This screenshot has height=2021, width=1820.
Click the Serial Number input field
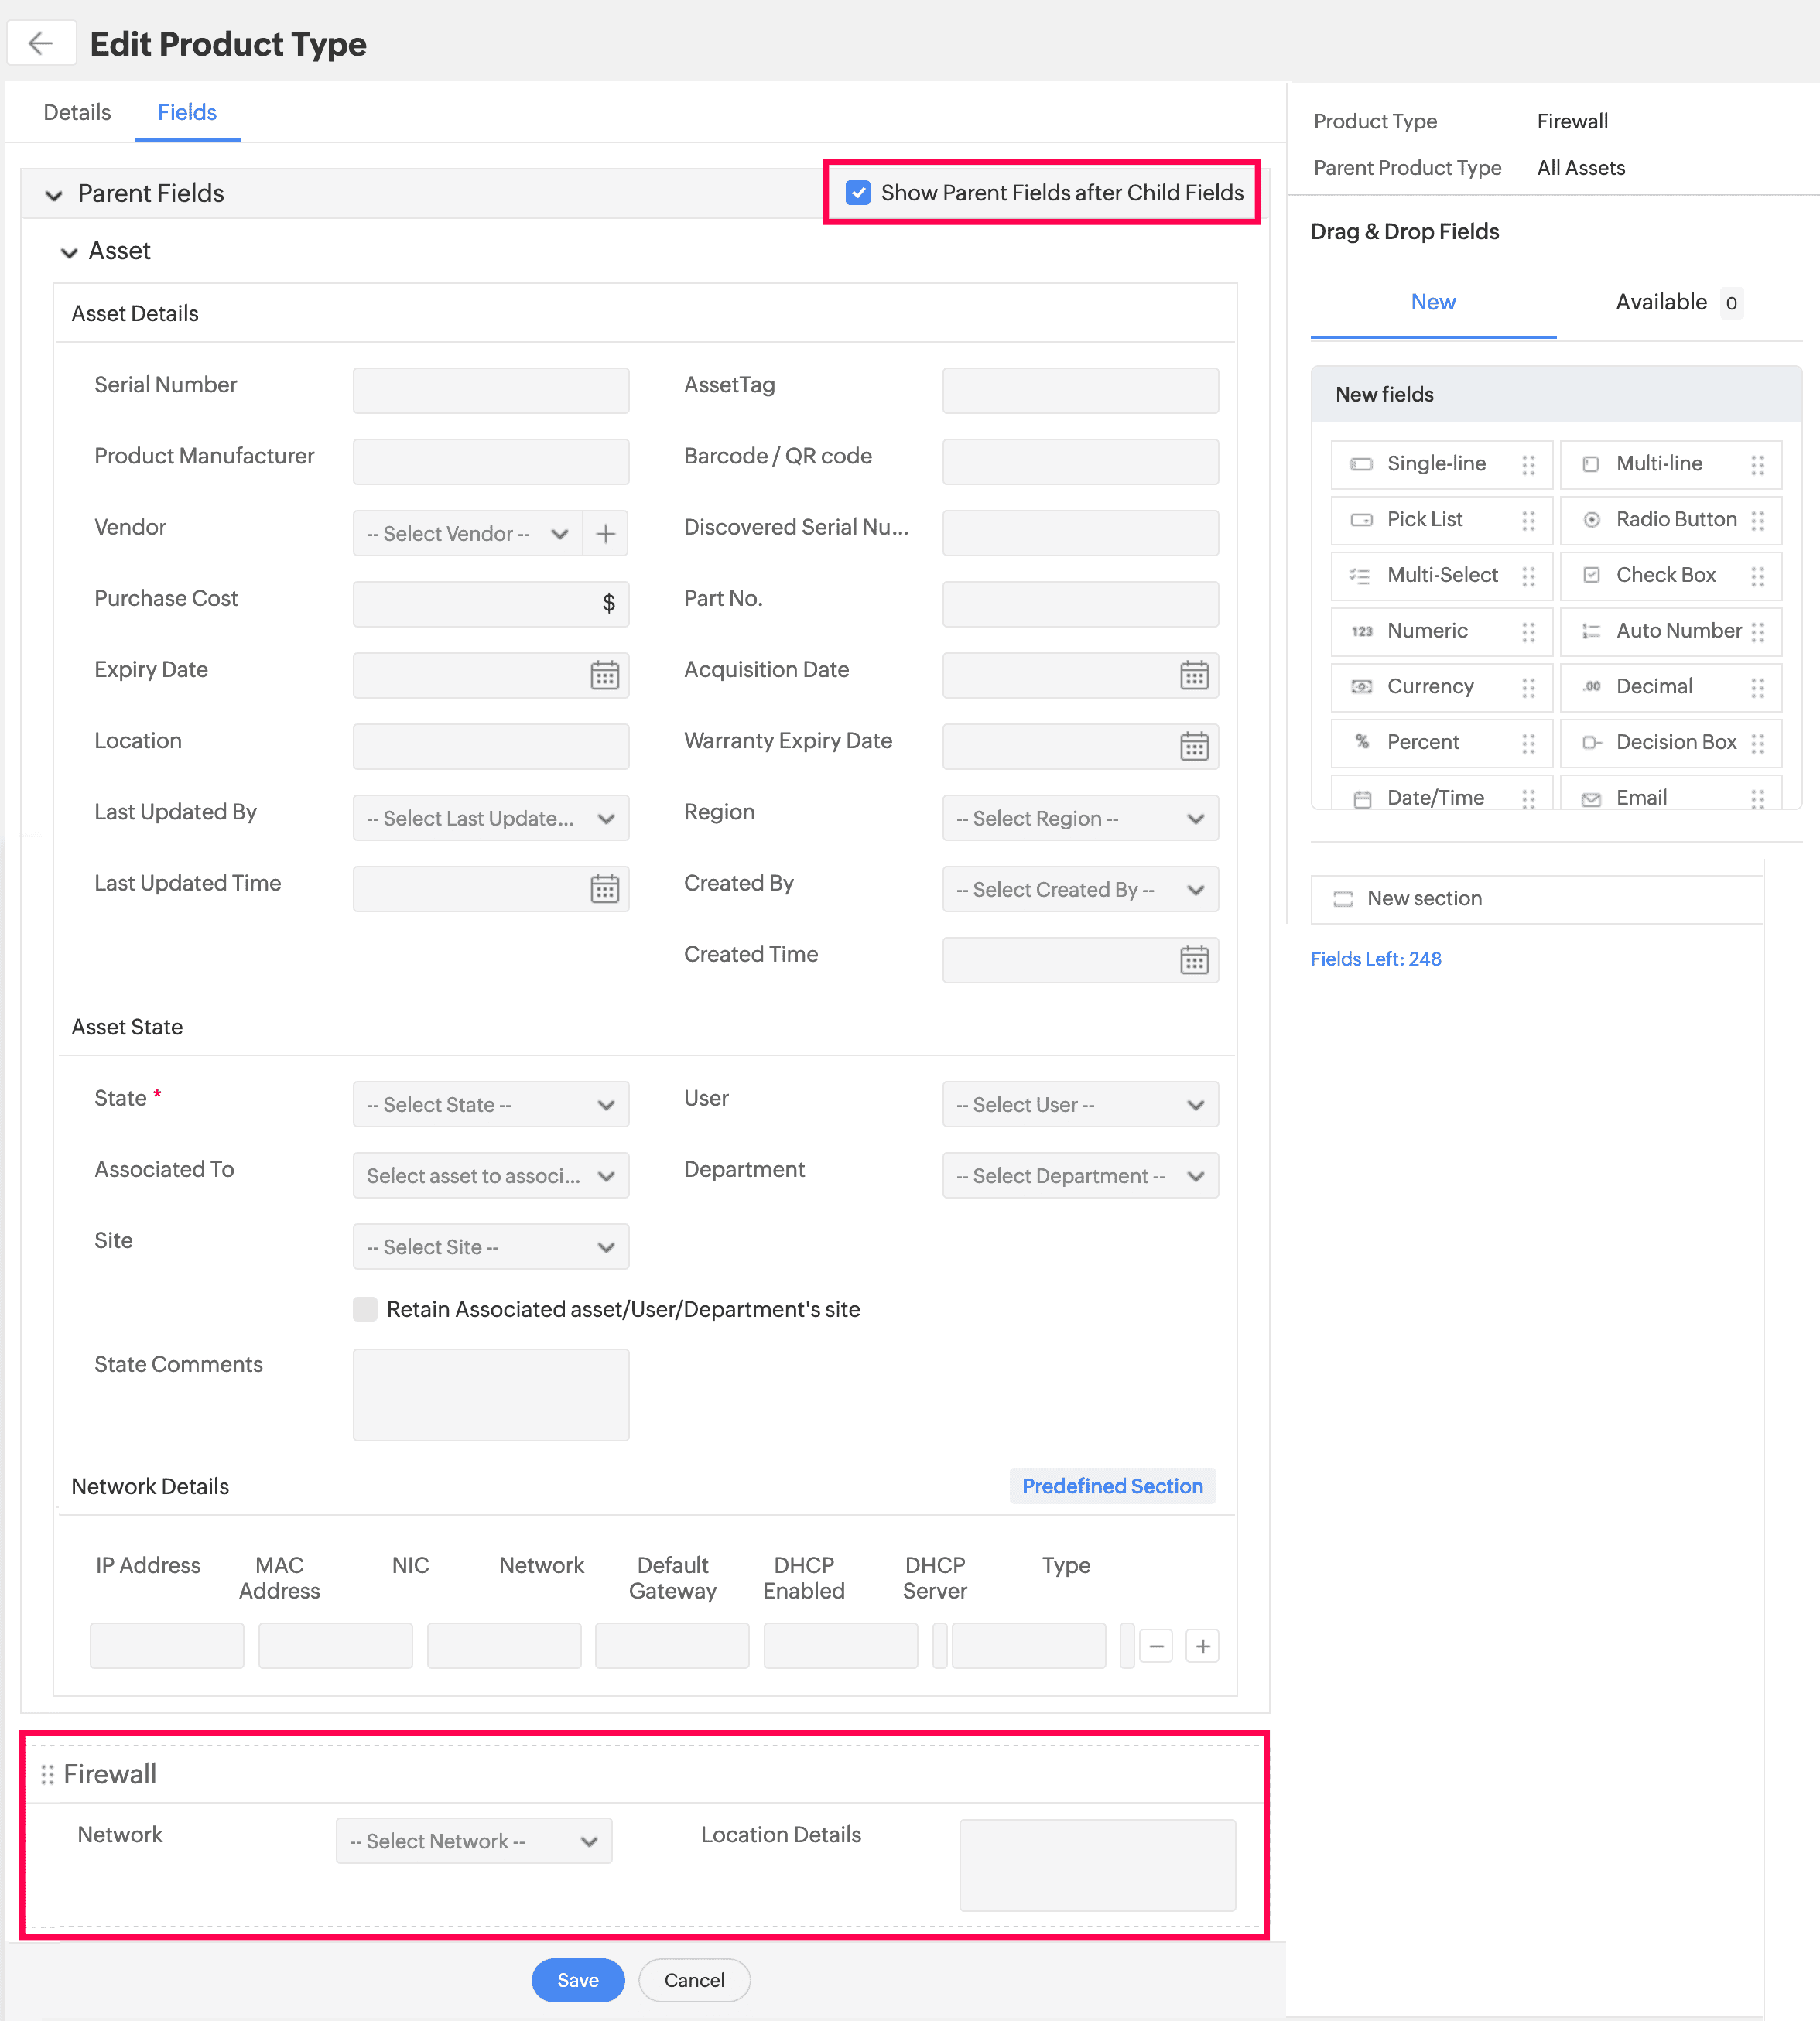click(x=490, y=391)
